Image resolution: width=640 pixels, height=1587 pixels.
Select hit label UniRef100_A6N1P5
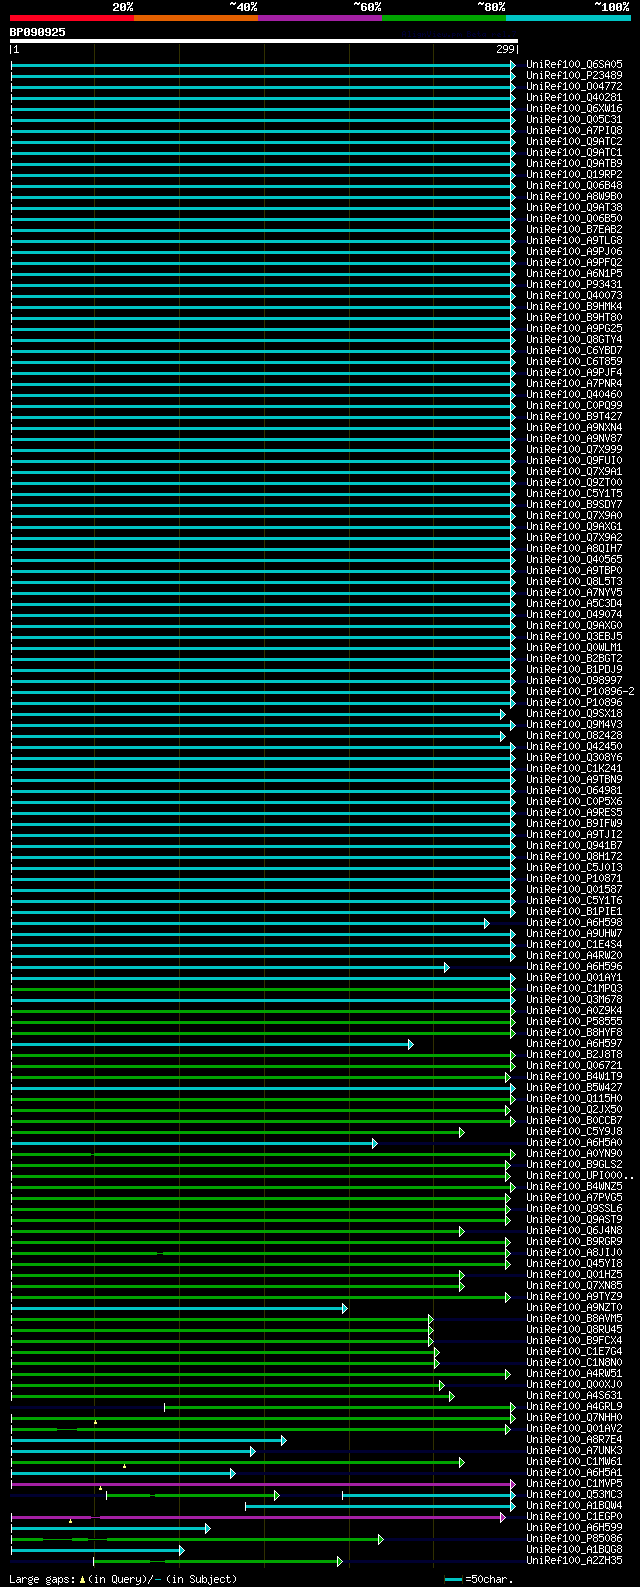point(574,273)
